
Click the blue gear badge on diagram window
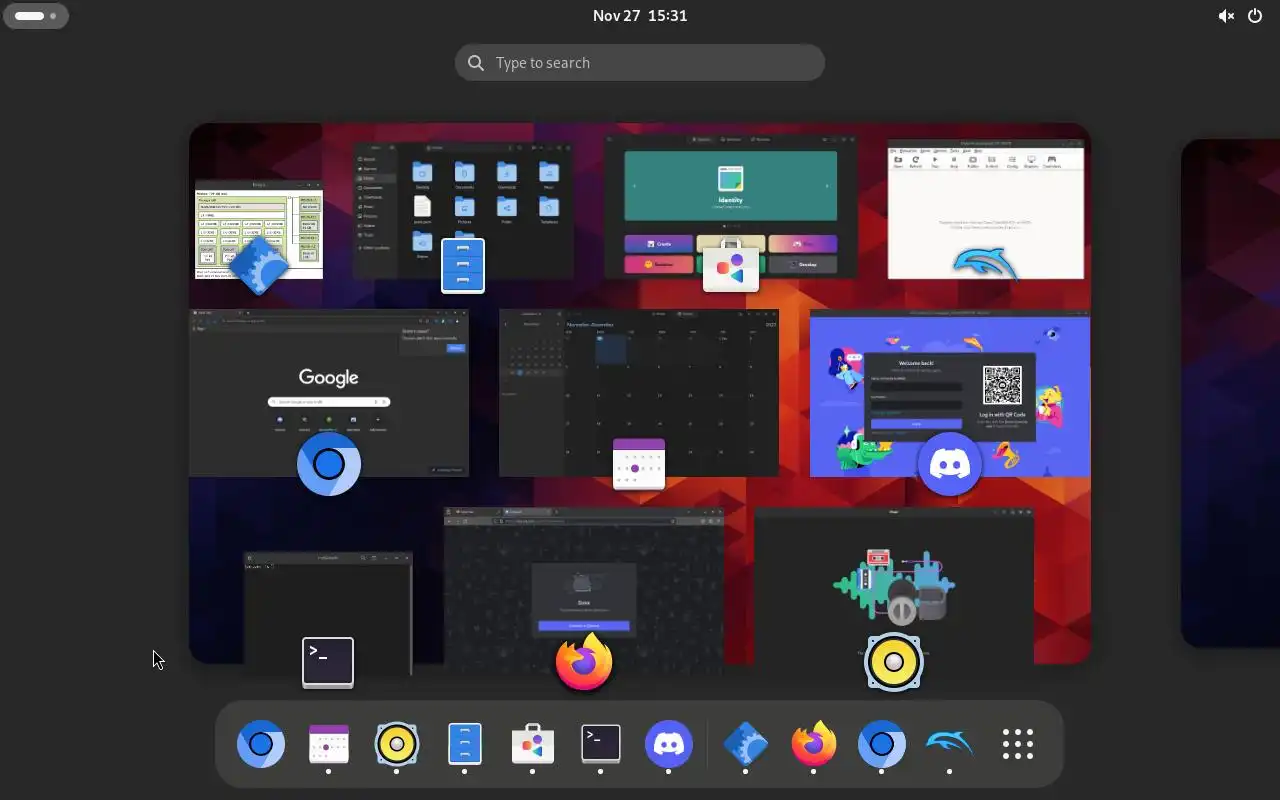(259, 265)
